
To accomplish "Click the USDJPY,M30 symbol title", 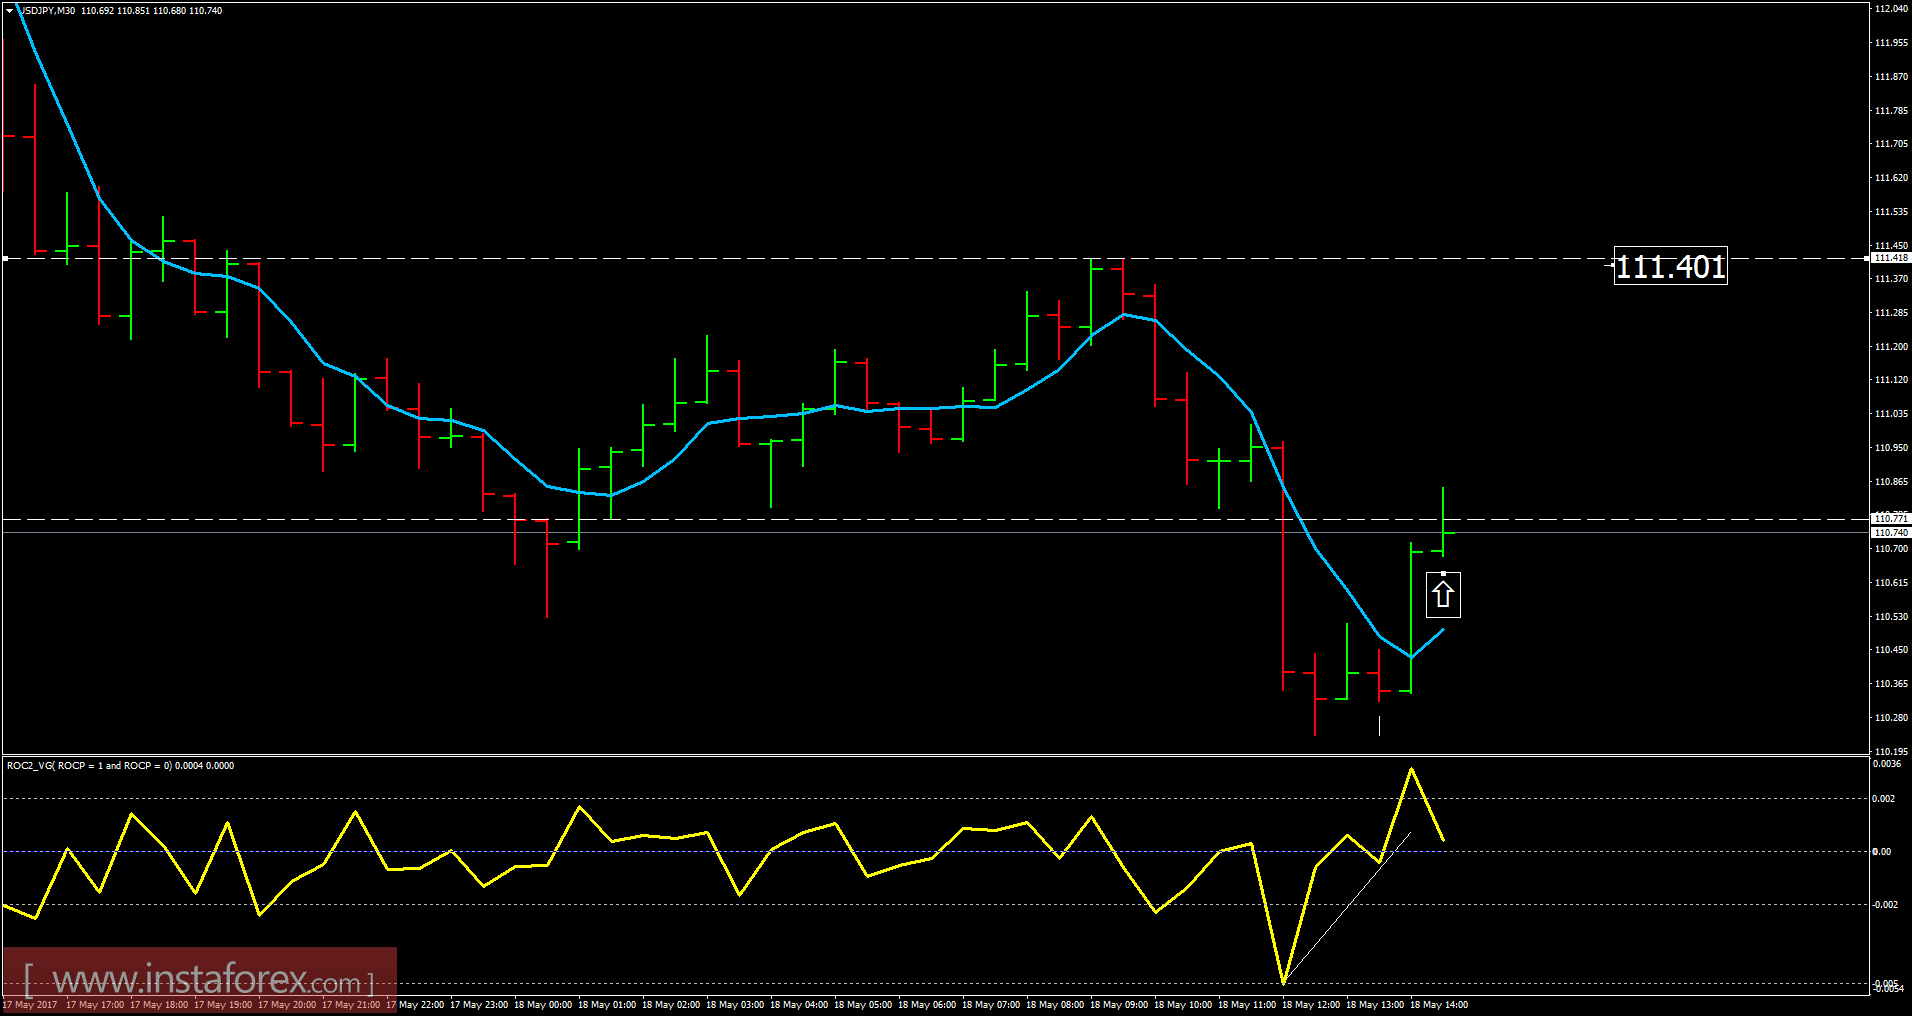I will 47,11.
